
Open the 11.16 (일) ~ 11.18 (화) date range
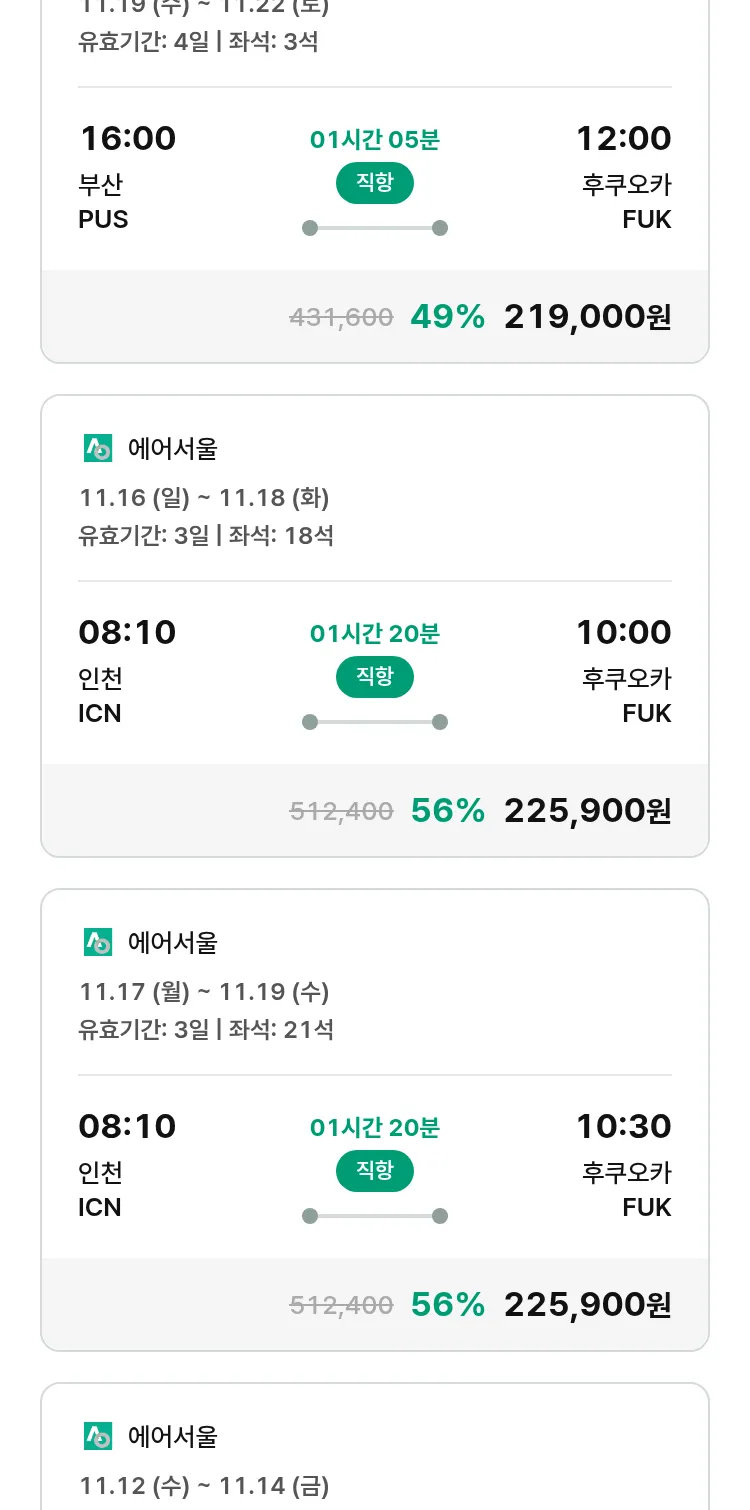click(x=204, y=497)
